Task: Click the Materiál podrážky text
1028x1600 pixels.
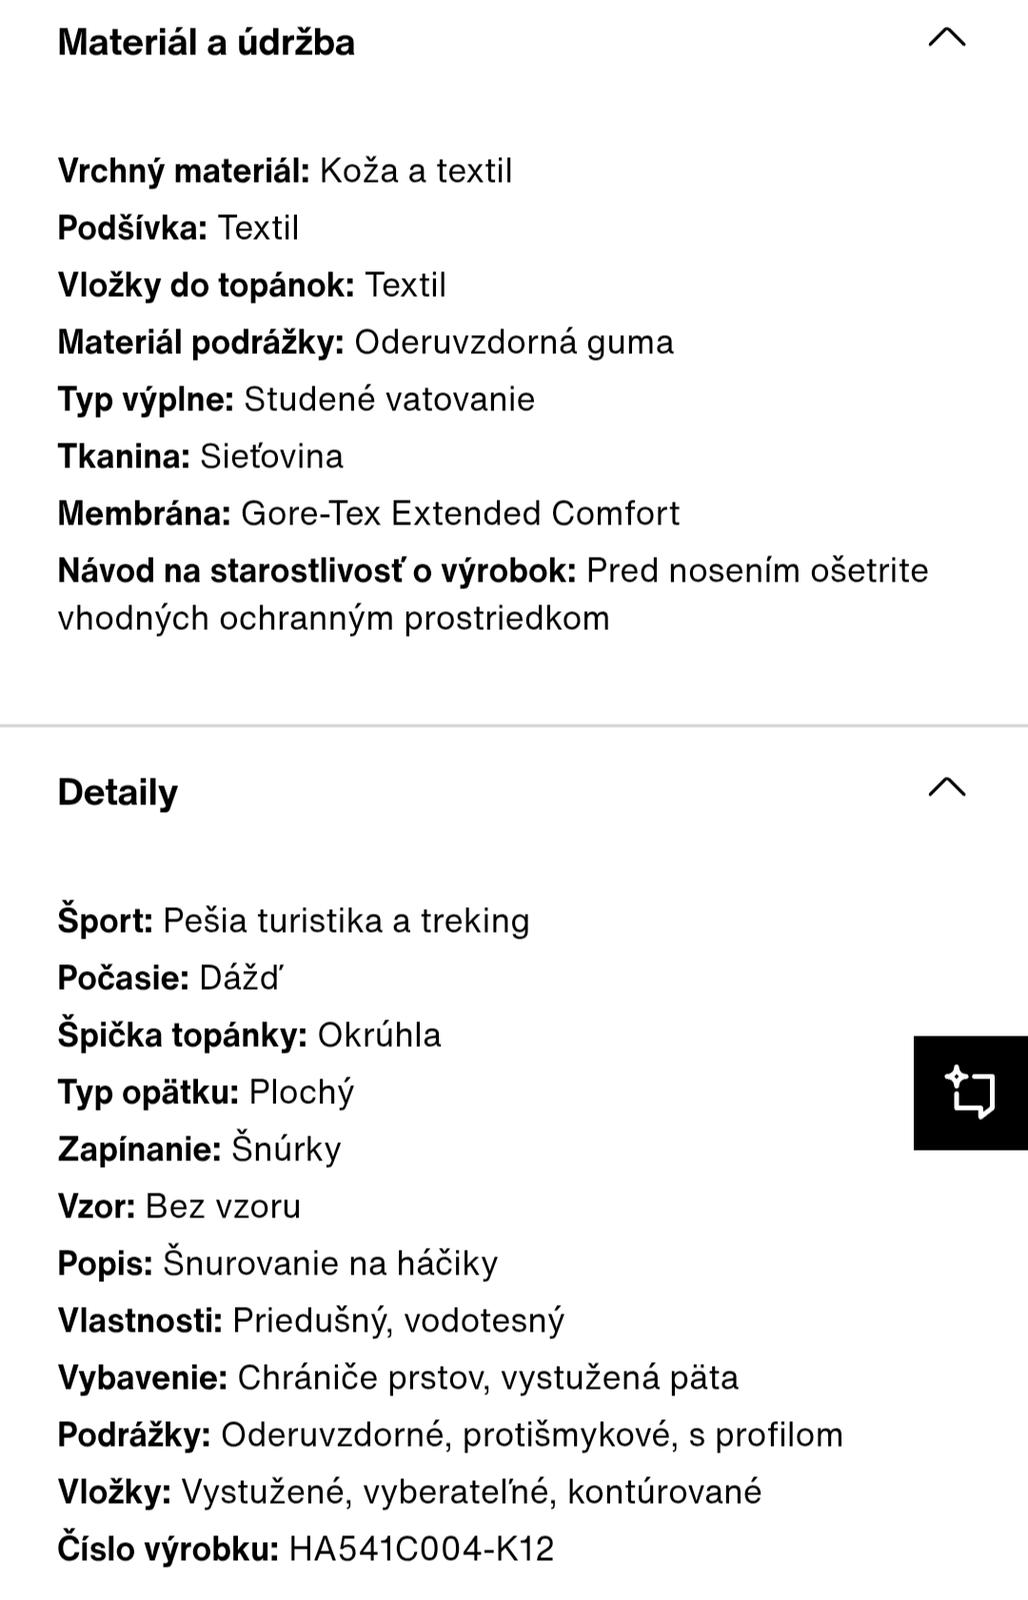Action: (365, 342)
